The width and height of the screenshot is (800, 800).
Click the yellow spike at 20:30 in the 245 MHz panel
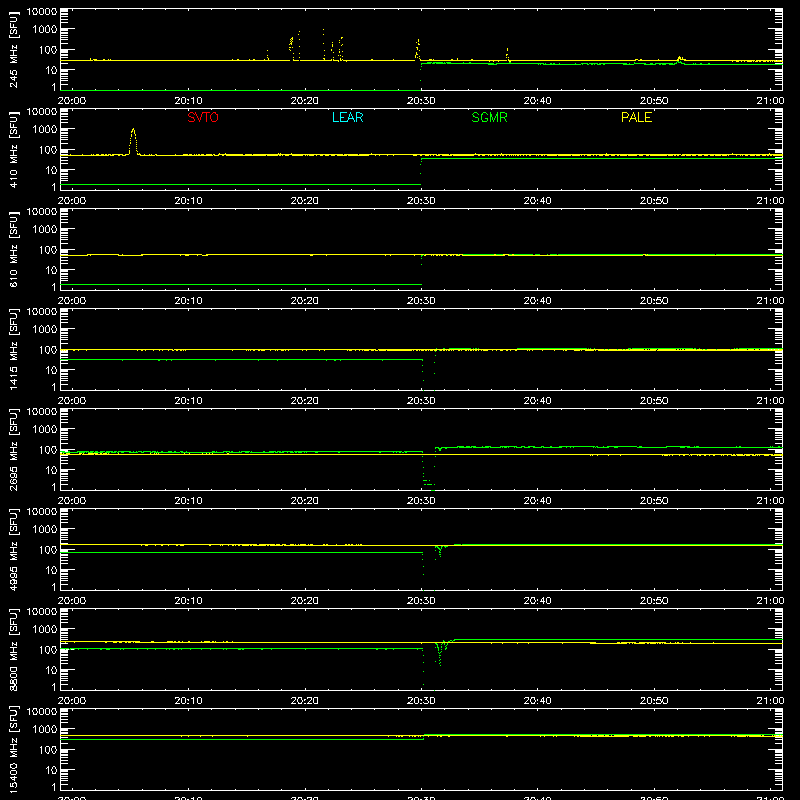418,48
